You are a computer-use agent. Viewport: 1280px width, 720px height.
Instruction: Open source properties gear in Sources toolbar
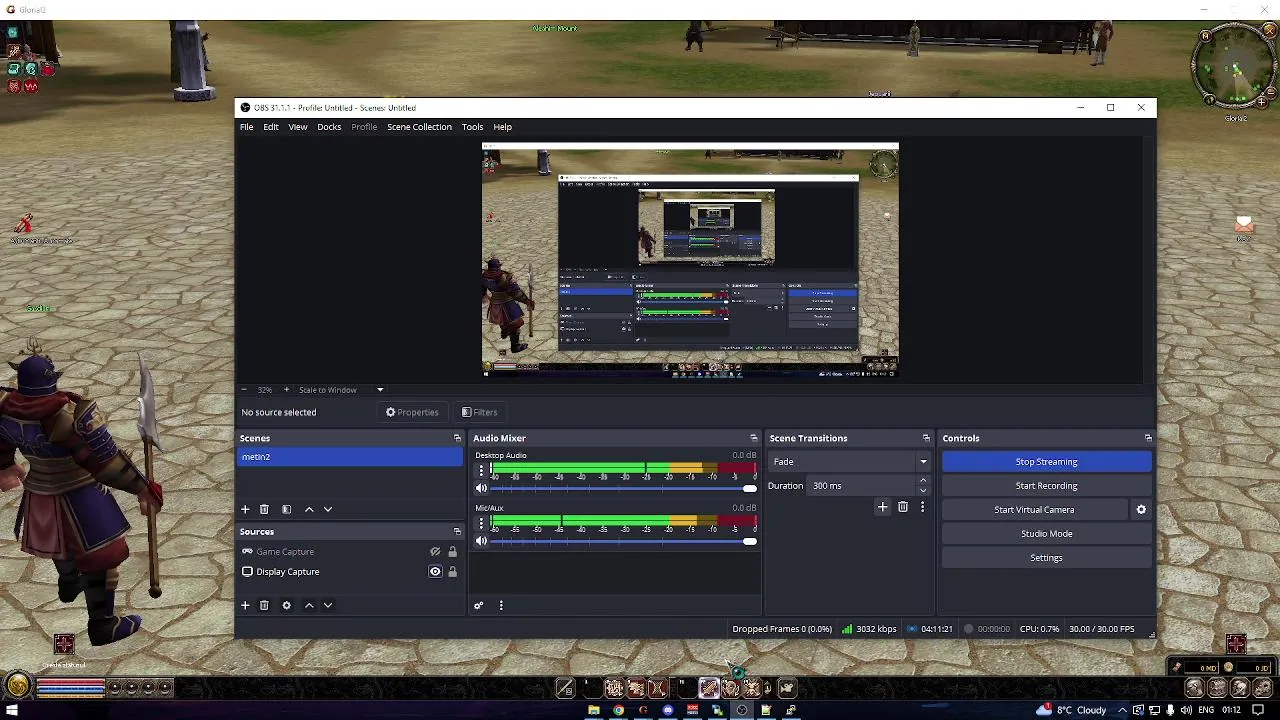coord(286,605)
